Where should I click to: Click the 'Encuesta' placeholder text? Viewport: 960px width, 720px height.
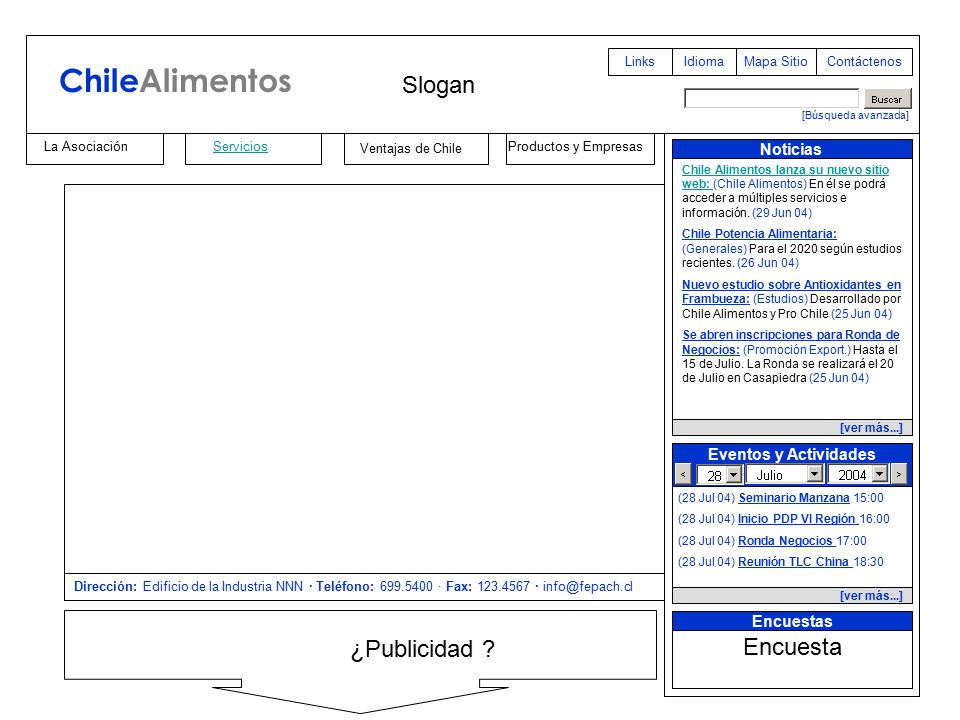(x=792, y=647)
